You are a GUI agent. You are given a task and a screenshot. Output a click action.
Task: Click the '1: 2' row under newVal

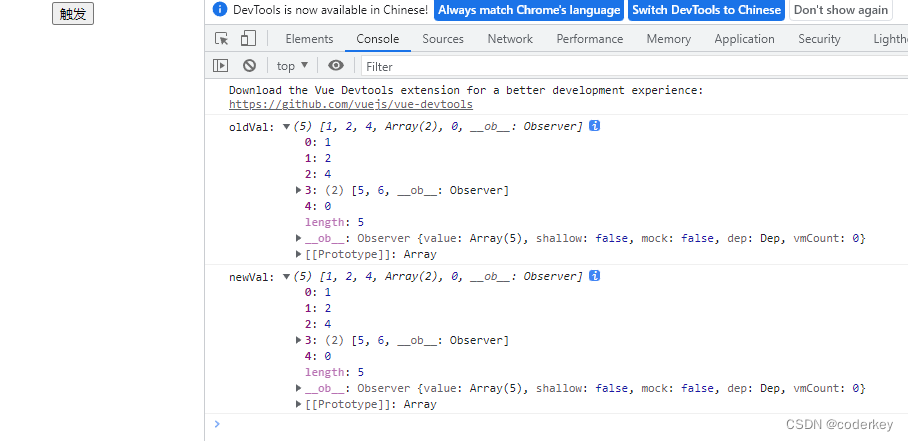pos(318,308)
